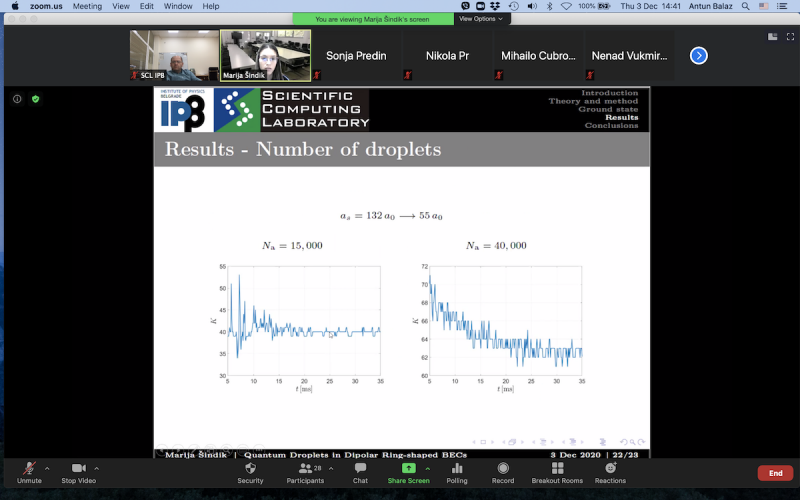The width and height of the screenshot is (800, 500).
Task: Open the Apple menu
Action: (15, 6)
